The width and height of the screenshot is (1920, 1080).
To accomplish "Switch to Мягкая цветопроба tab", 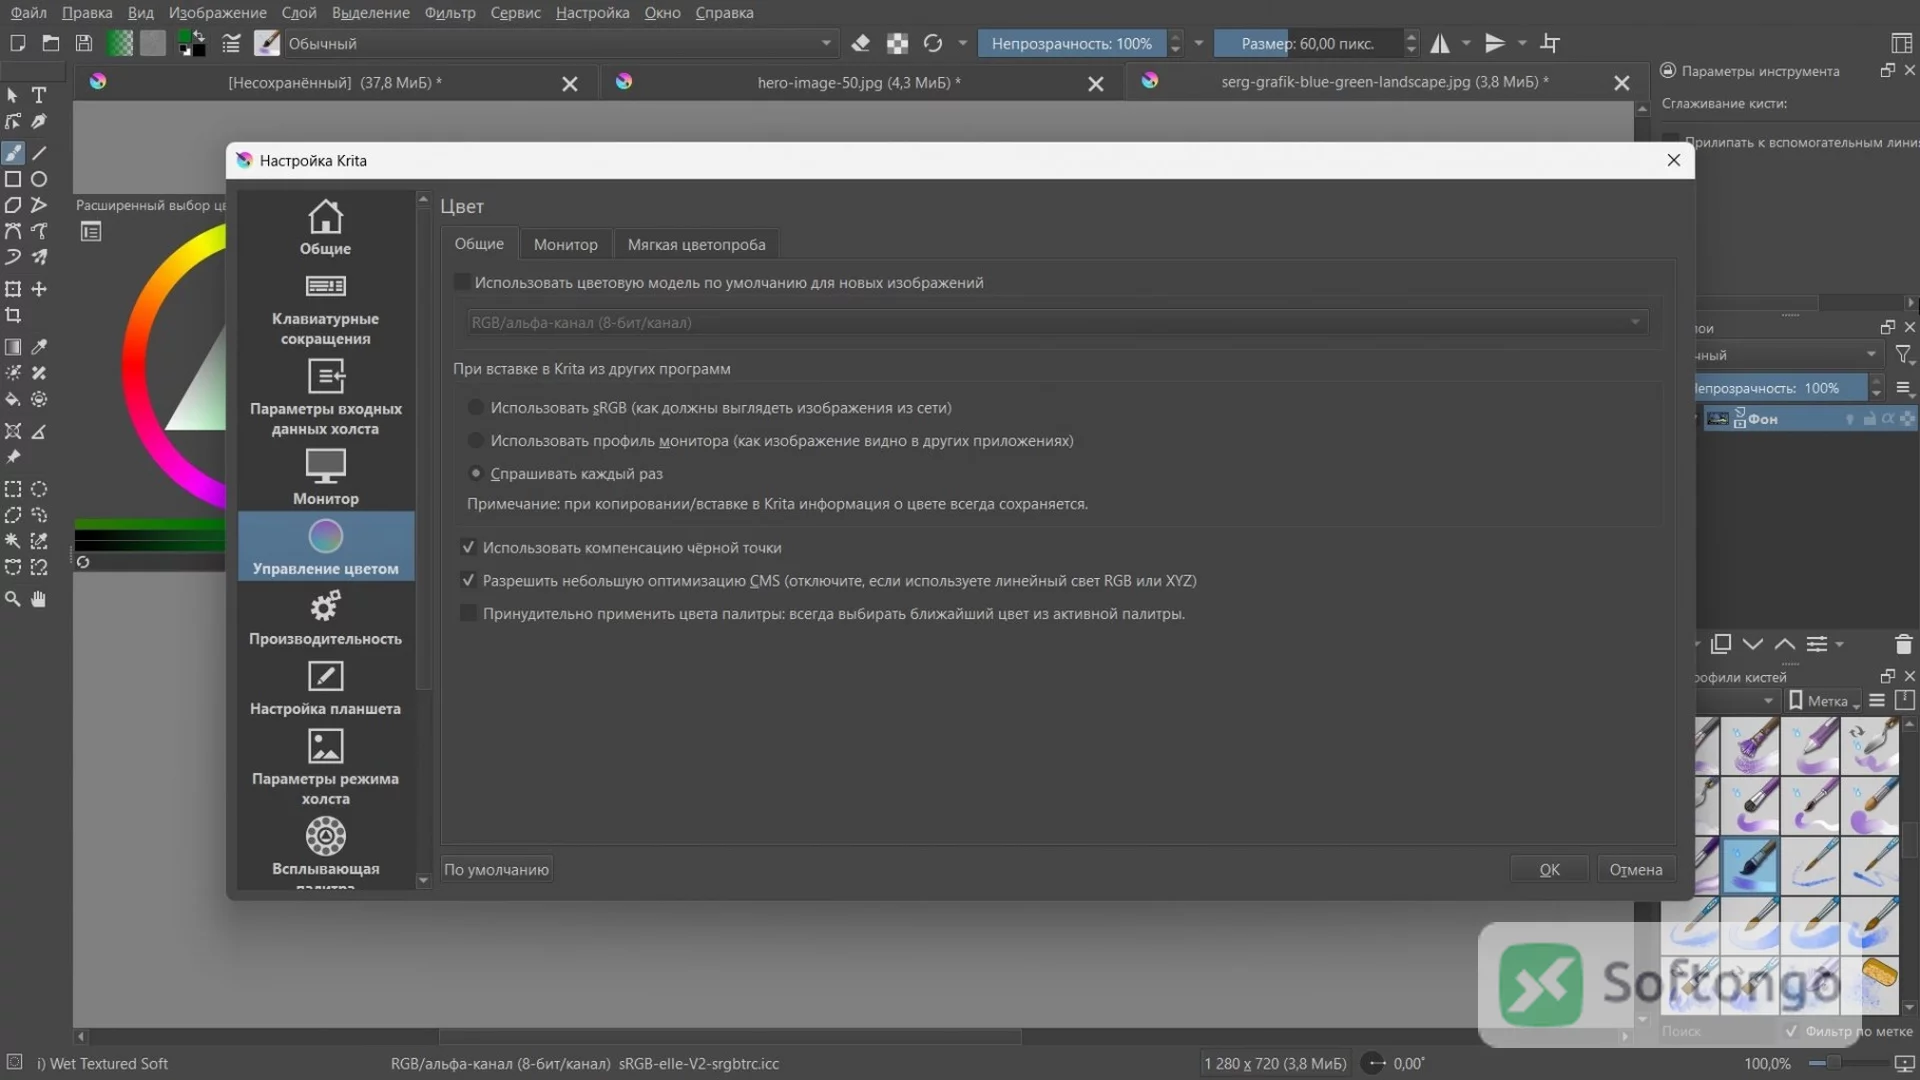I will (x=696, y=244).
